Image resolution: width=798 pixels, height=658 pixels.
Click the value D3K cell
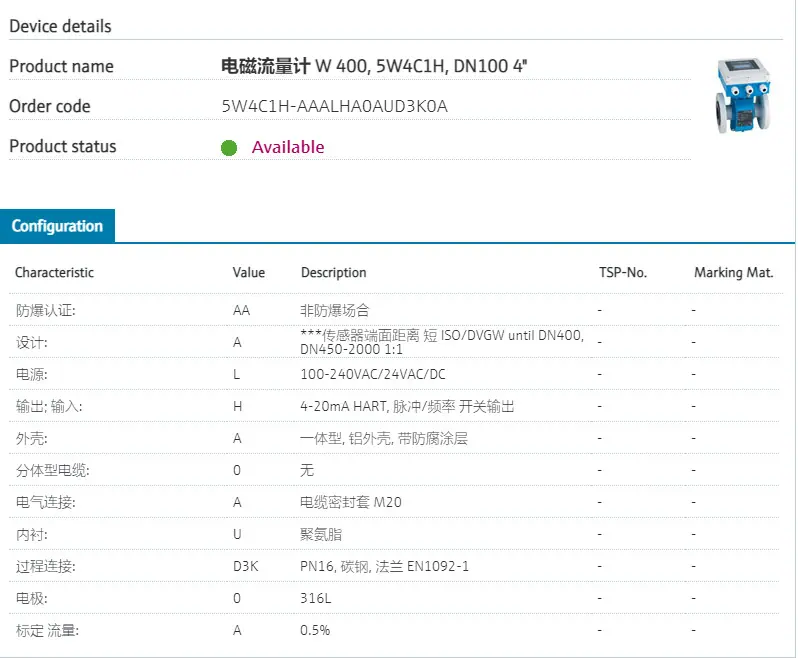(x=246, y=566)
